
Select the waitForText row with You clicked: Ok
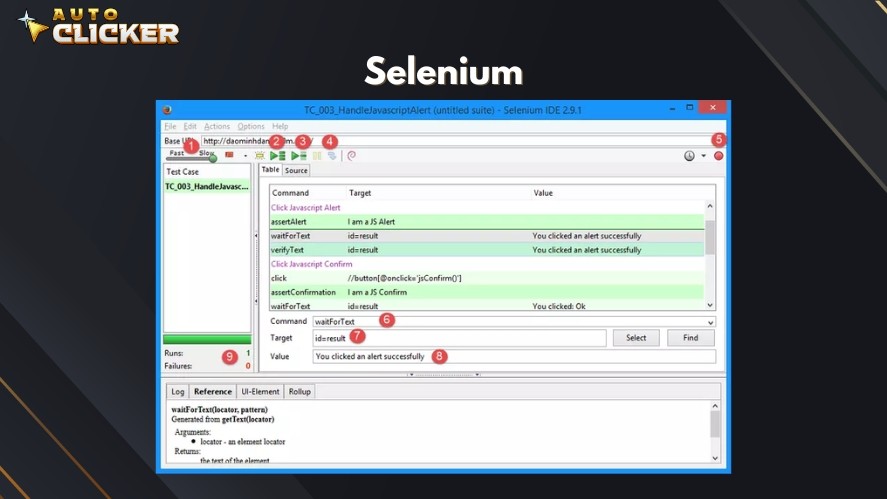pos(487,306)
